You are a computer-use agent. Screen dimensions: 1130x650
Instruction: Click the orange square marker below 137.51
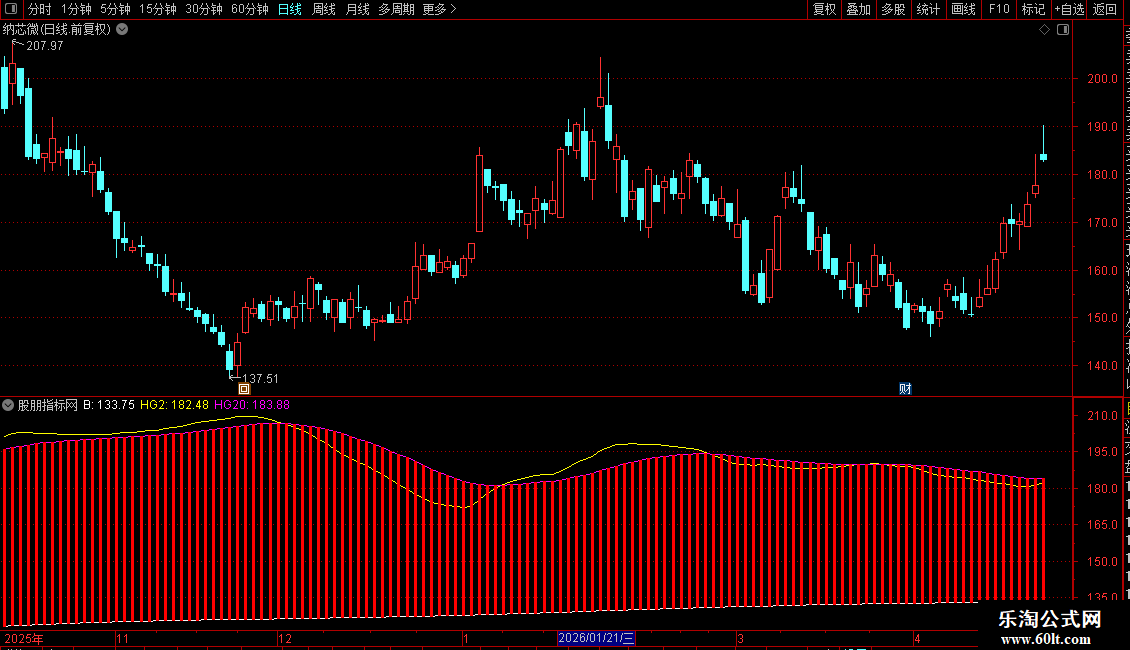244,389
